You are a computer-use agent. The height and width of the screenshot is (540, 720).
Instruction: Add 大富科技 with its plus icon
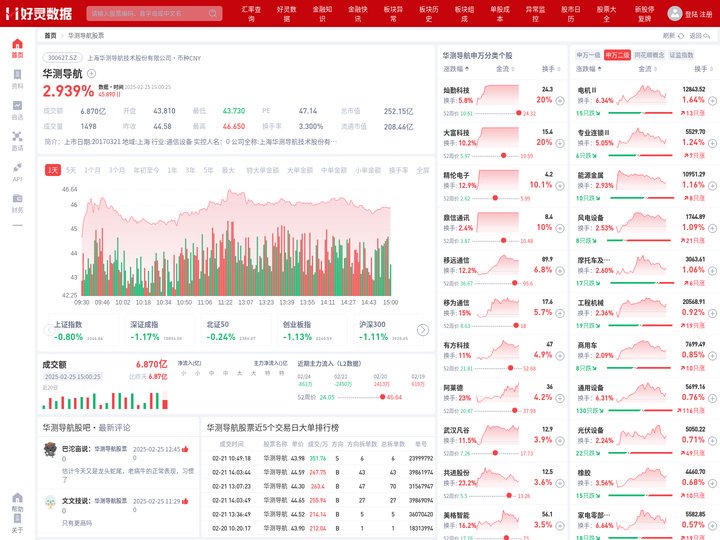pos(560,143)
